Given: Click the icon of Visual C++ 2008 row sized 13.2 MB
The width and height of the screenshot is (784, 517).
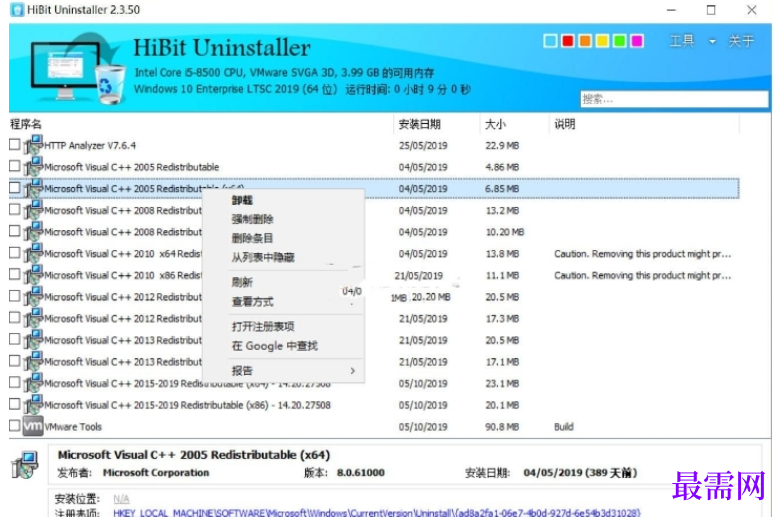Looking at the screenshot, I should [34, 210].
